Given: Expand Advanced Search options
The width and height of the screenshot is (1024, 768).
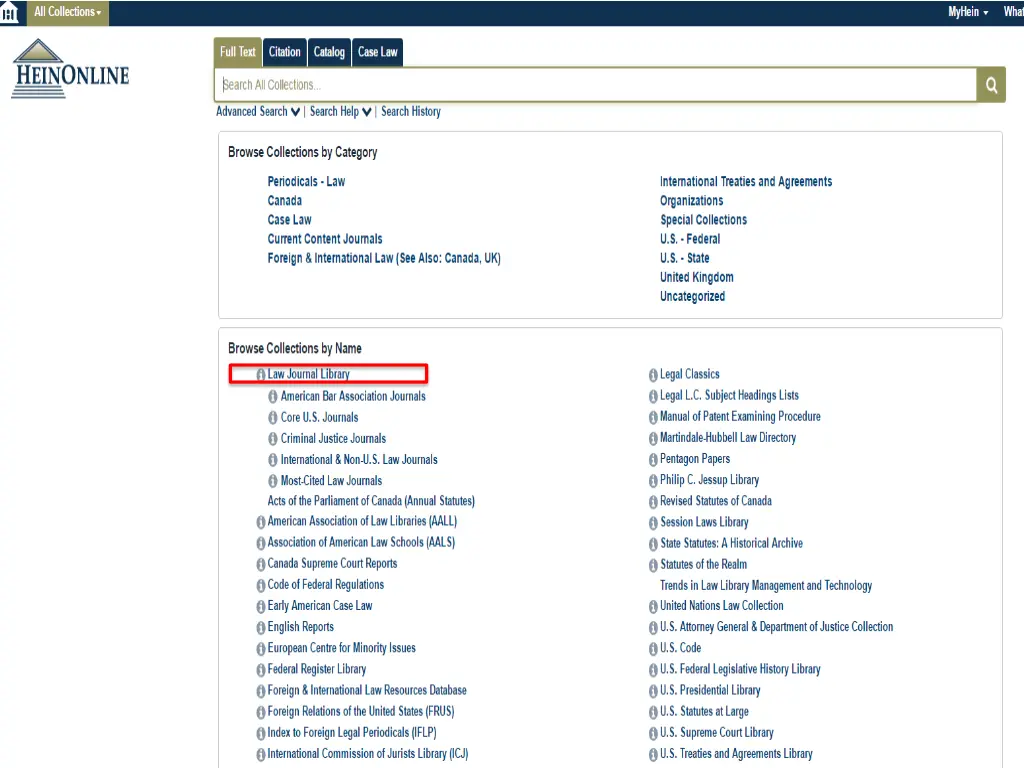Looking at the screenshot, I should coord(258,112).
